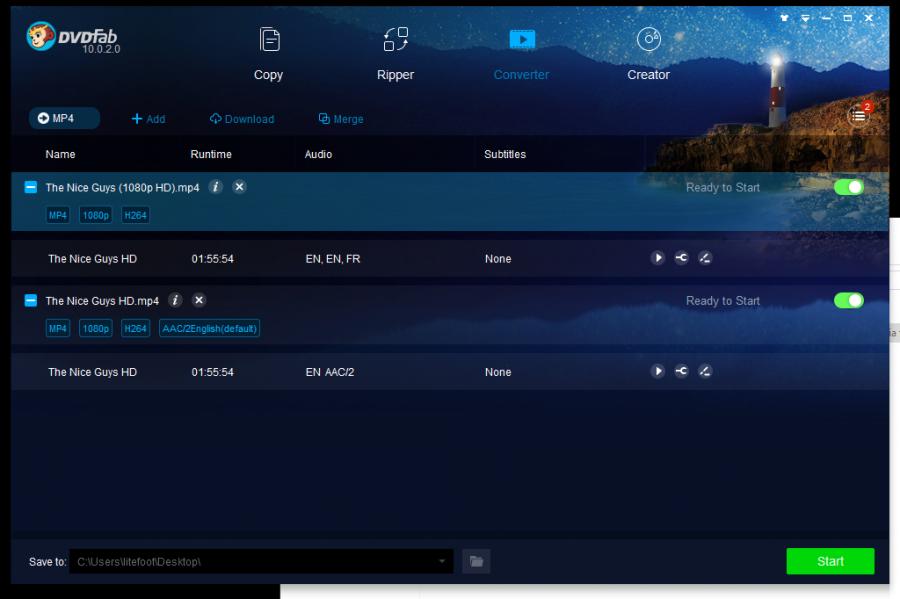Click the MP4 profile switcher button

coord(64,118)
